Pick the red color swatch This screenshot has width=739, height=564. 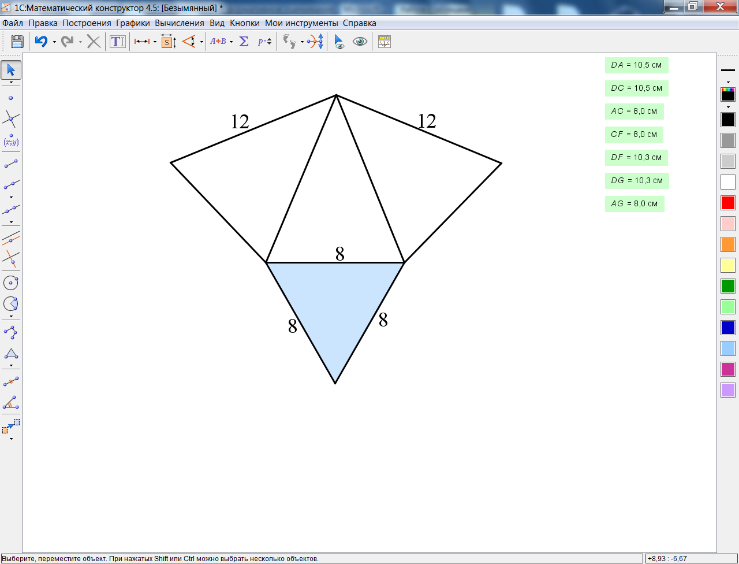(x=728, y=203)
